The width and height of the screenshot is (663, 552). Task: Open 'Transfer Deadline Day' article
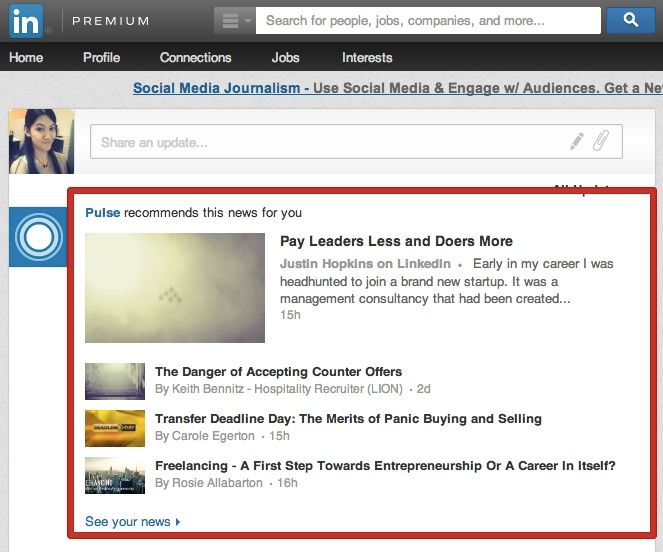[x=348, y=418]
